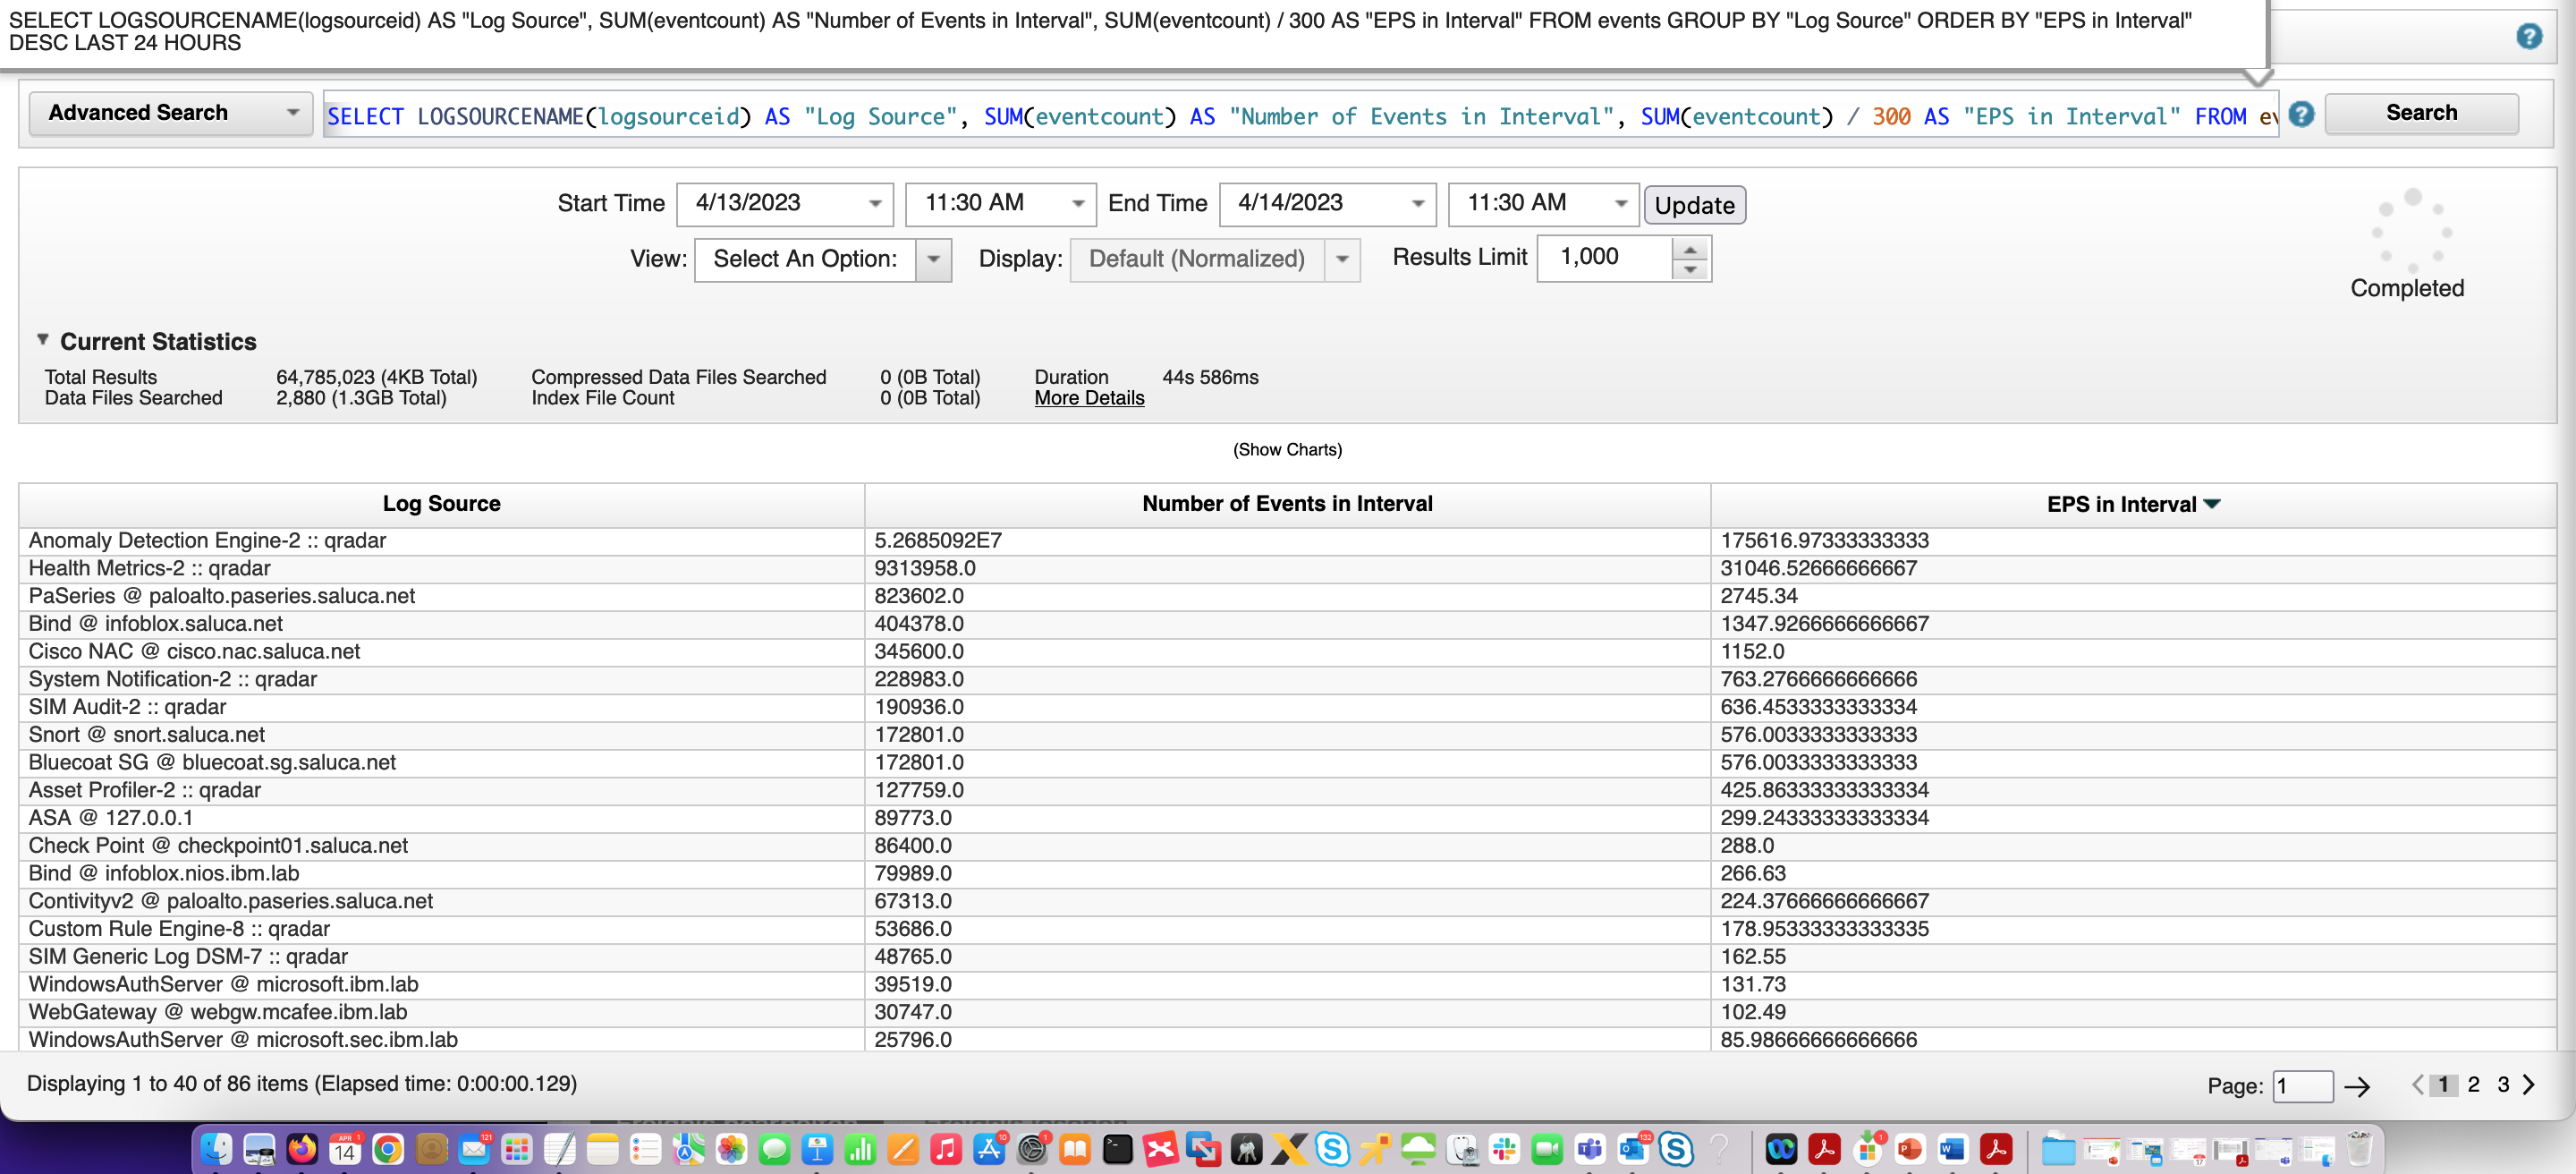Collapse the Current Statistics section
Image resolution: width=2576 pixels, height=1174 pixels.
click(42, 340)
